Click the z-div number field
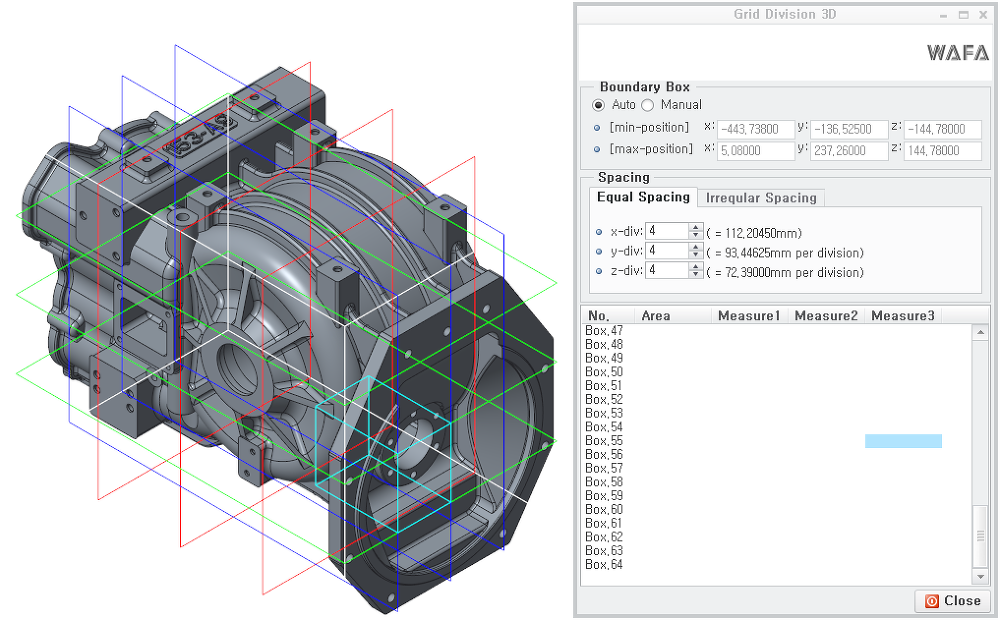Screen dimensions: 1000x620 pyautogui.click(x=667, y=270)
